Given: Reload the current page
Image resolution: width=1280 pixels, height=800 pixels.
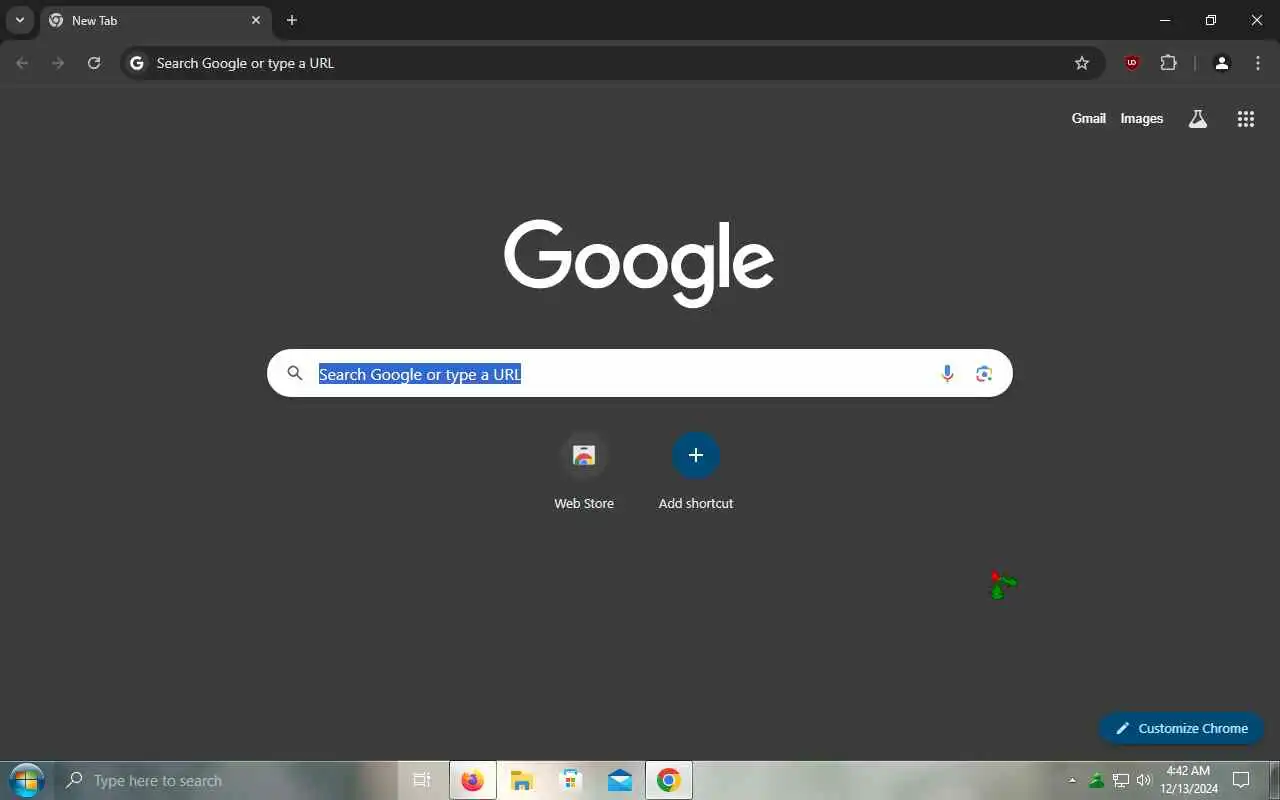Looking at the screenshot, I should [94, 63].
